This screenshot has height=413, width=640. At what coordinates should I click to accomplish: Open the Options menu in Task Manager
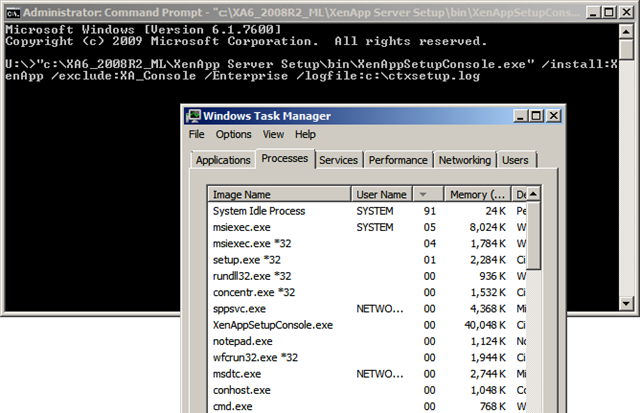tap(233, 134)
